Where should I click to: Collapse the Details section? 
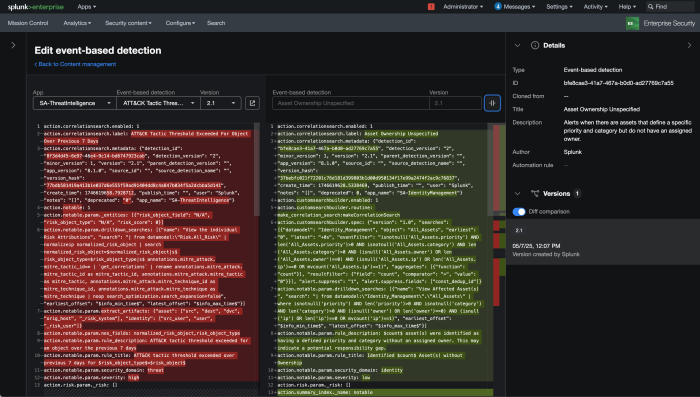pos(517,45)
